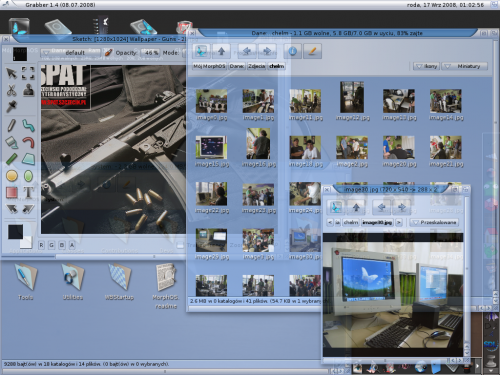Click the Dane path button
The image size is (500, 375).
click(x=237, y=66)
